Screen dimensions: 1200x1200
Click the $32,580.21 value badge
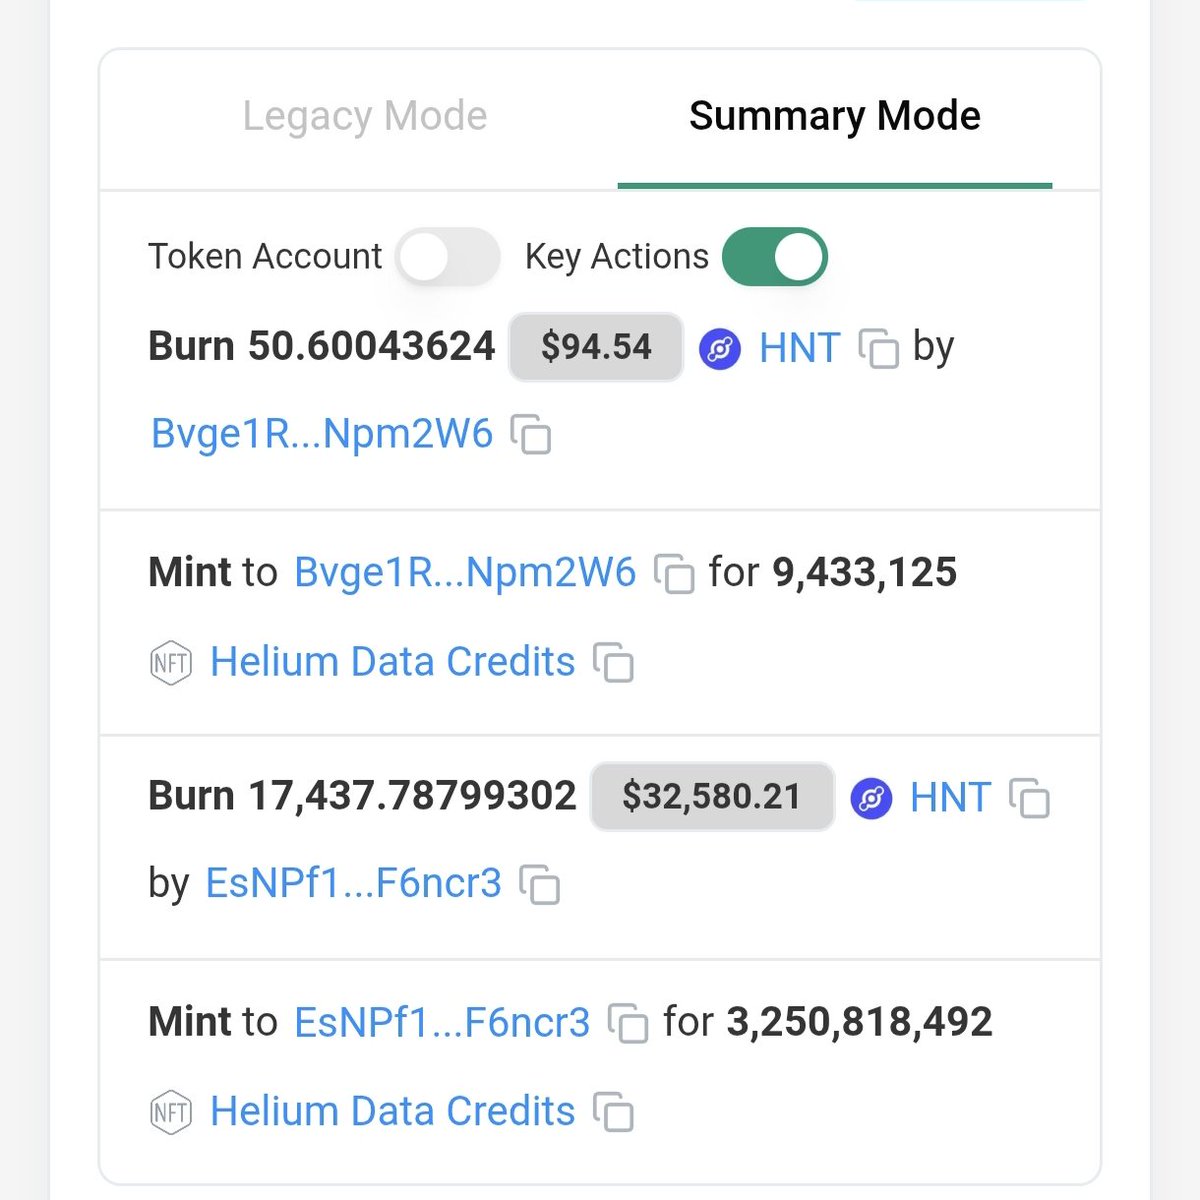[712, 797]
